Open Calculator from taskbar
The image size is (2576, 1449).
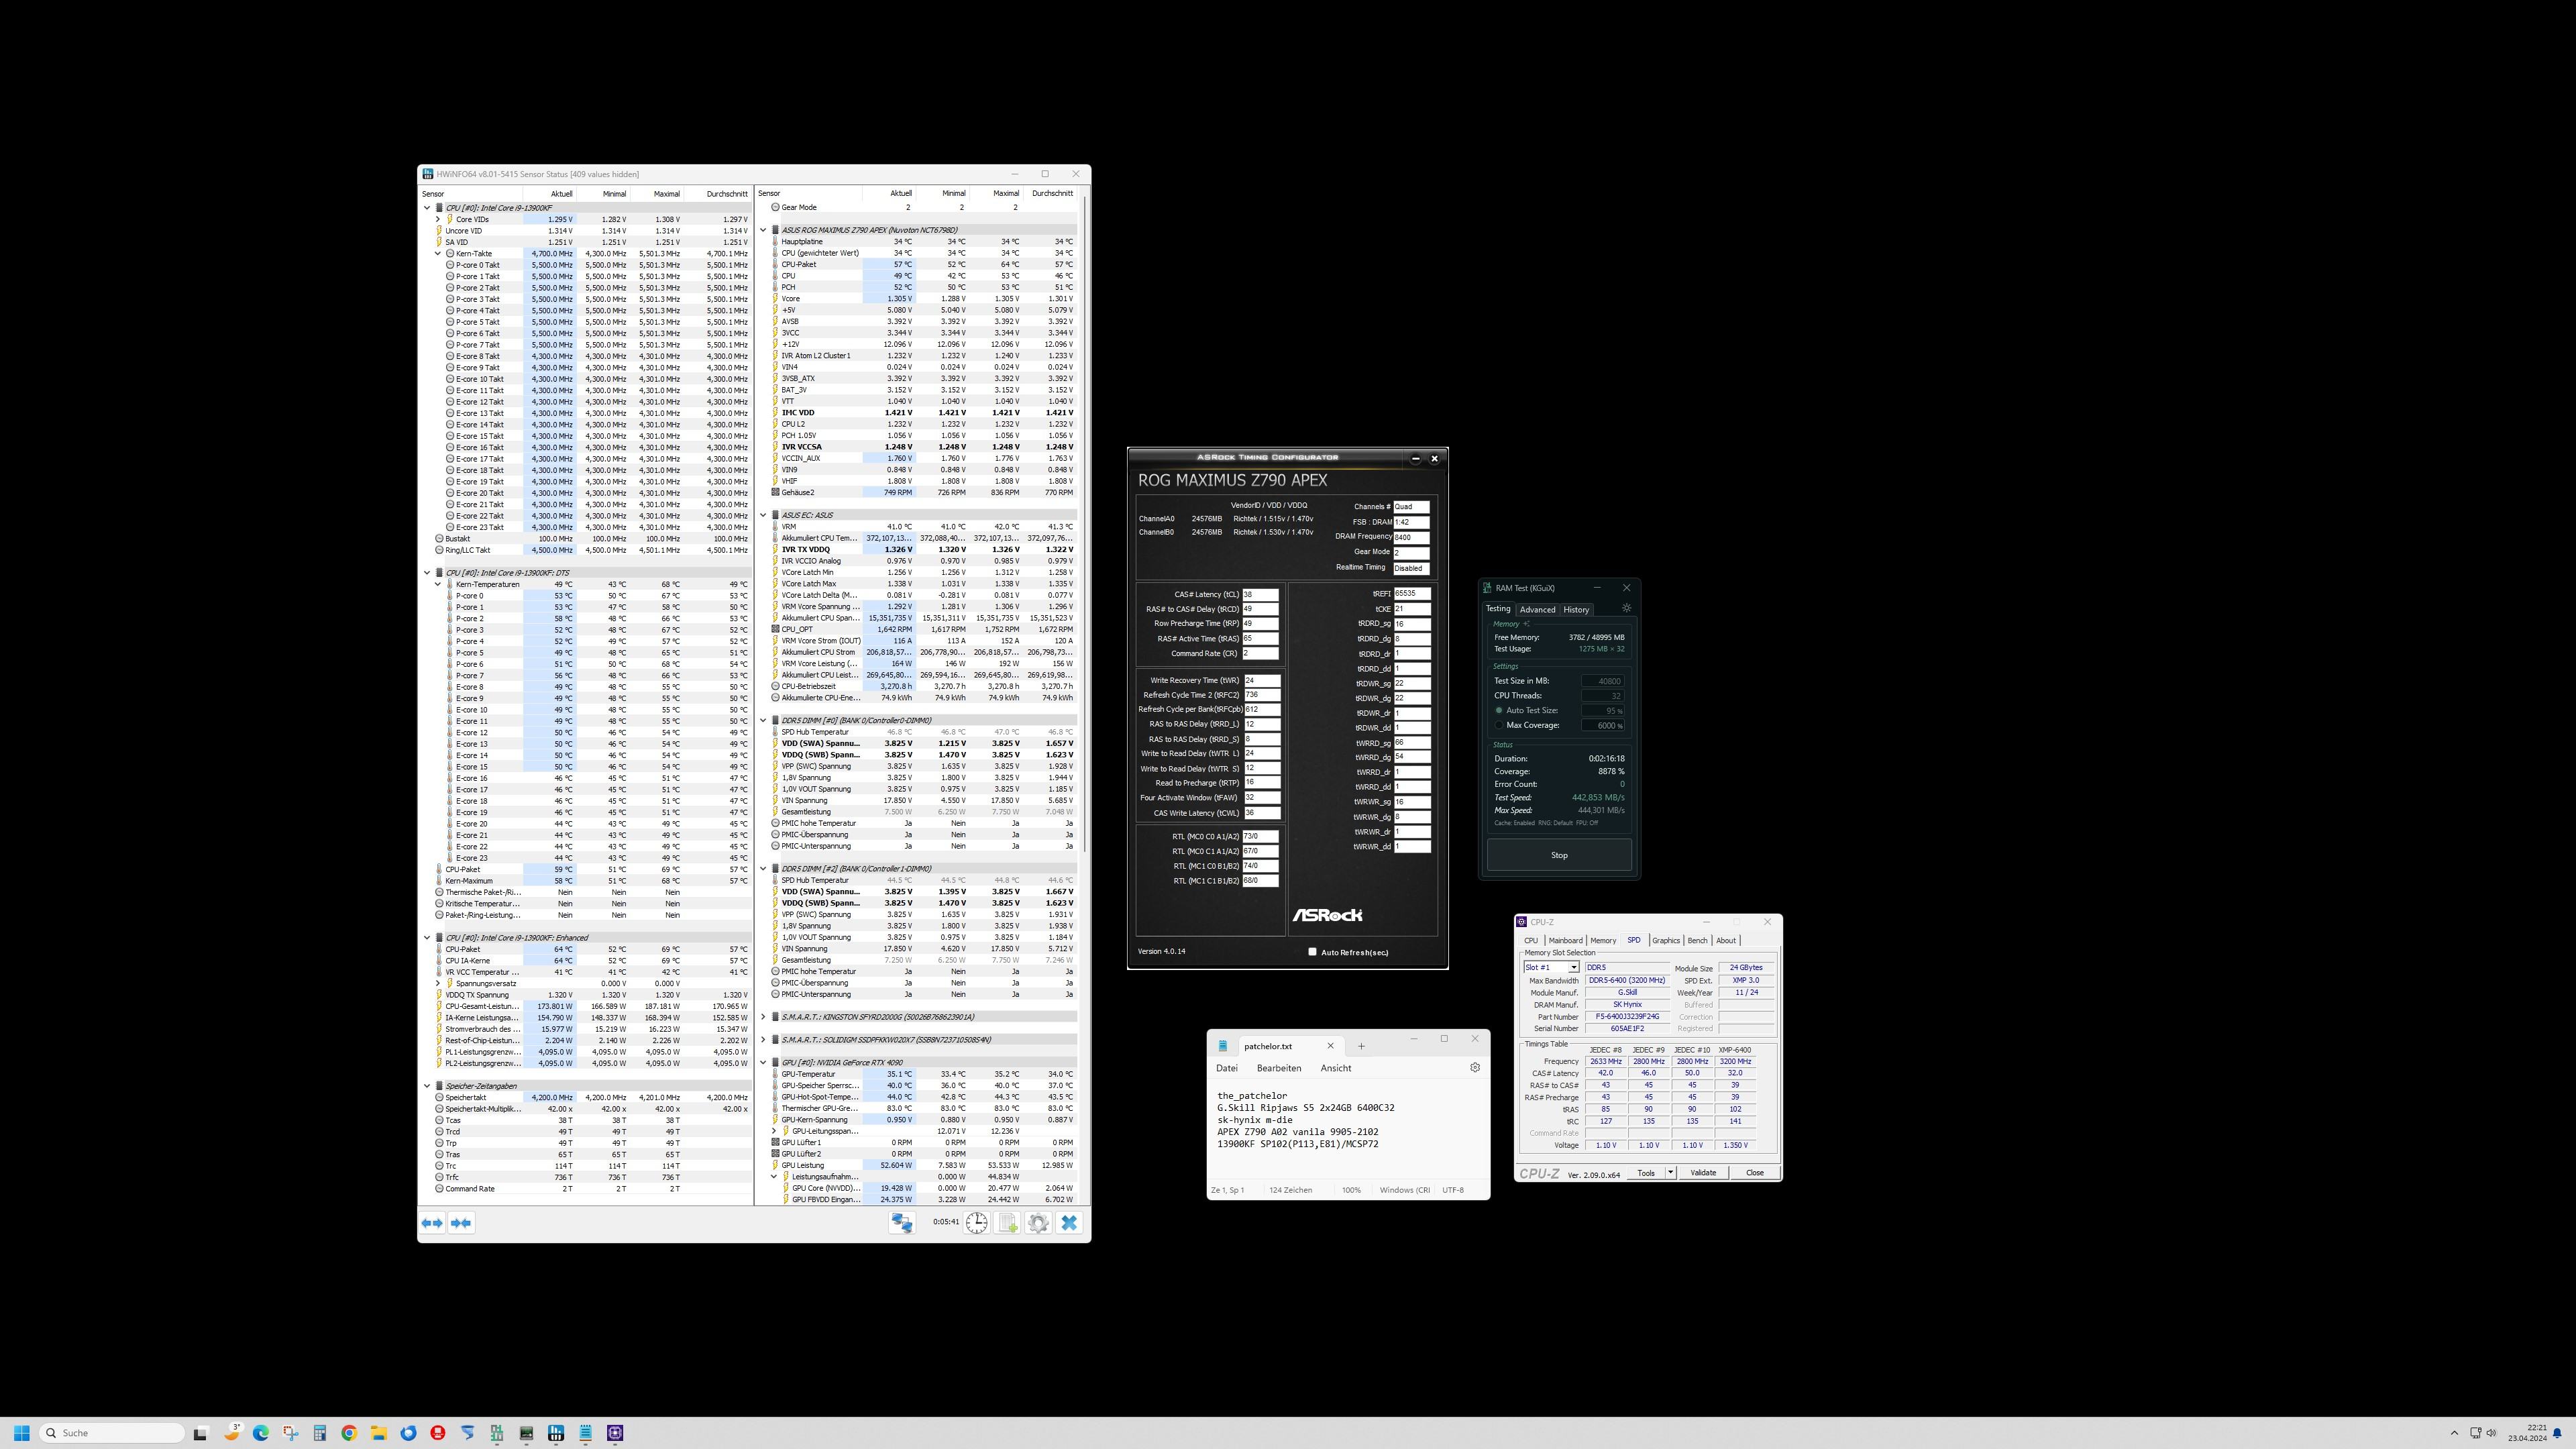[320, 1433]
